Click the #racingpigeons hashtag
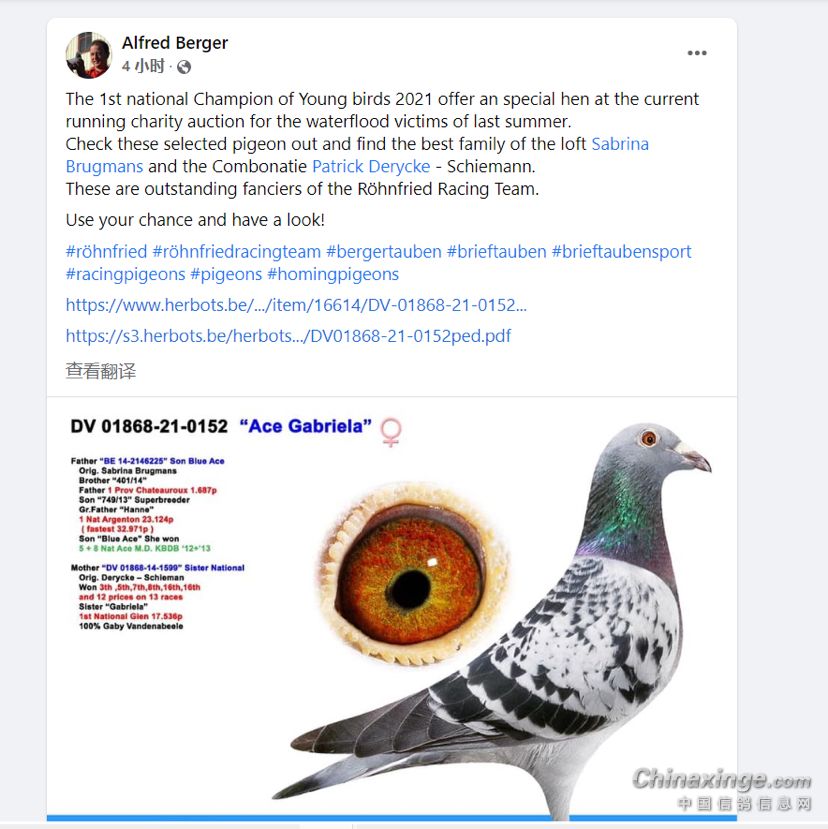 click(x=125, y=274)
